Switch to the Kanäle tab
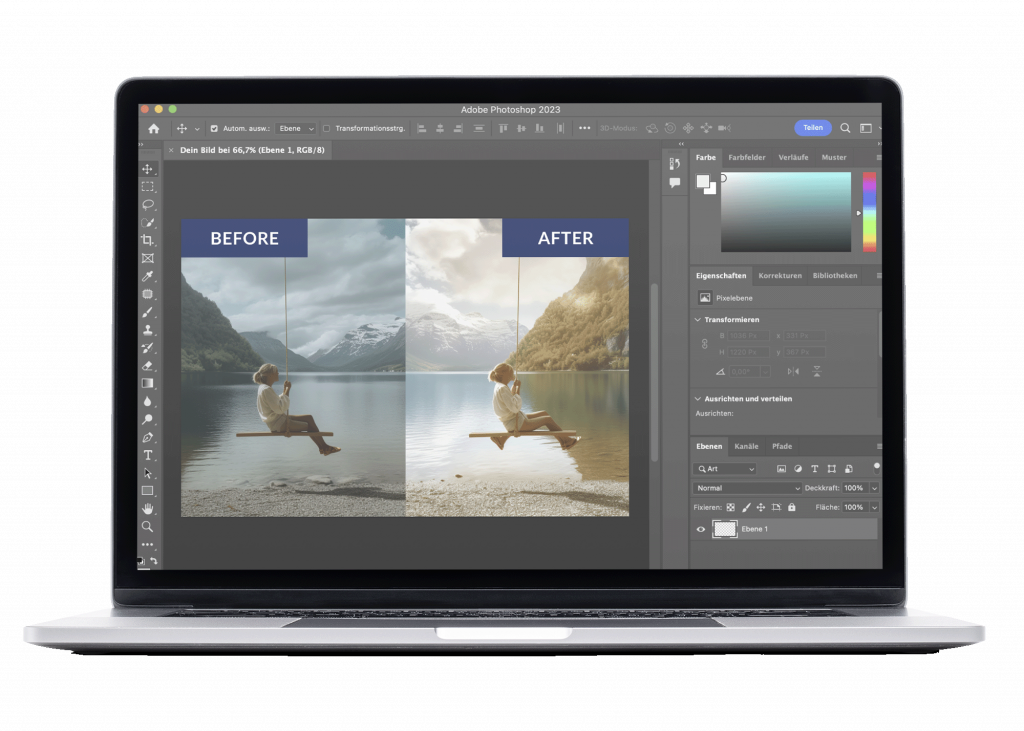The height and width of the screenshot is (731, 1024). (746, 446)
